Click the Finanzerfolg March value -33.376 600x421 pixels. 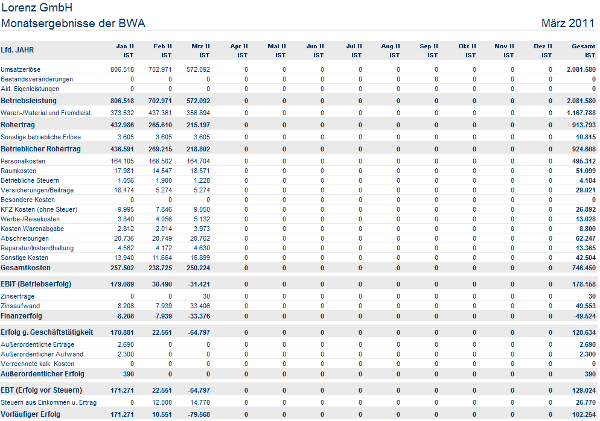tap(199, 316)
